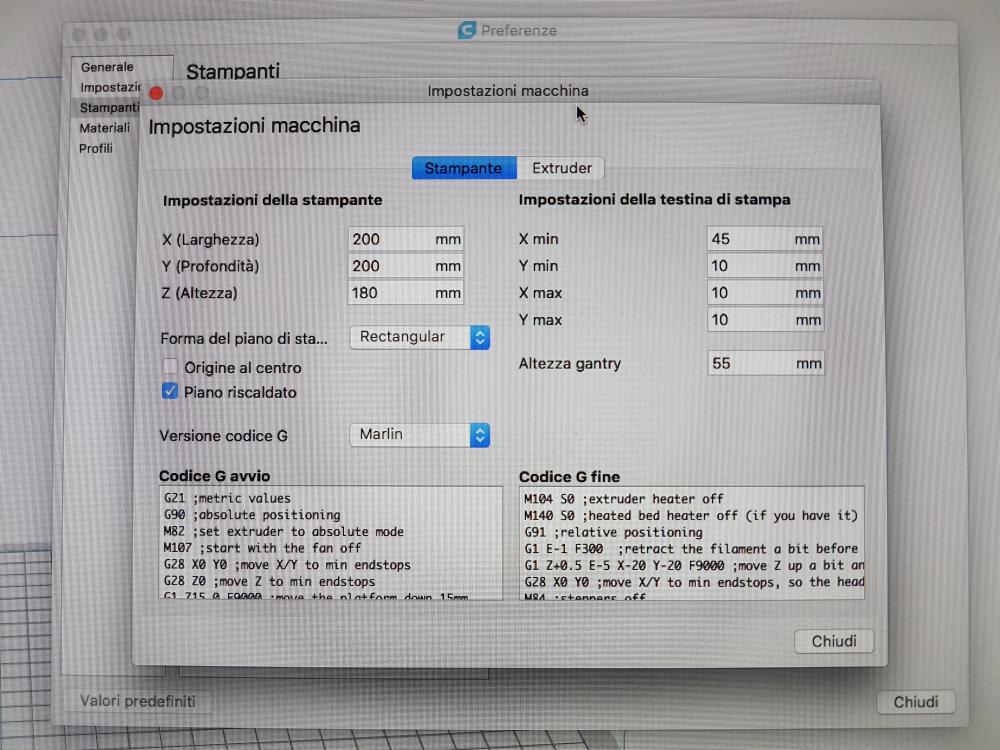Click the Z (Altezza) height field
The height and width of the screenshot is (750, 1000).
click(390, 293)
